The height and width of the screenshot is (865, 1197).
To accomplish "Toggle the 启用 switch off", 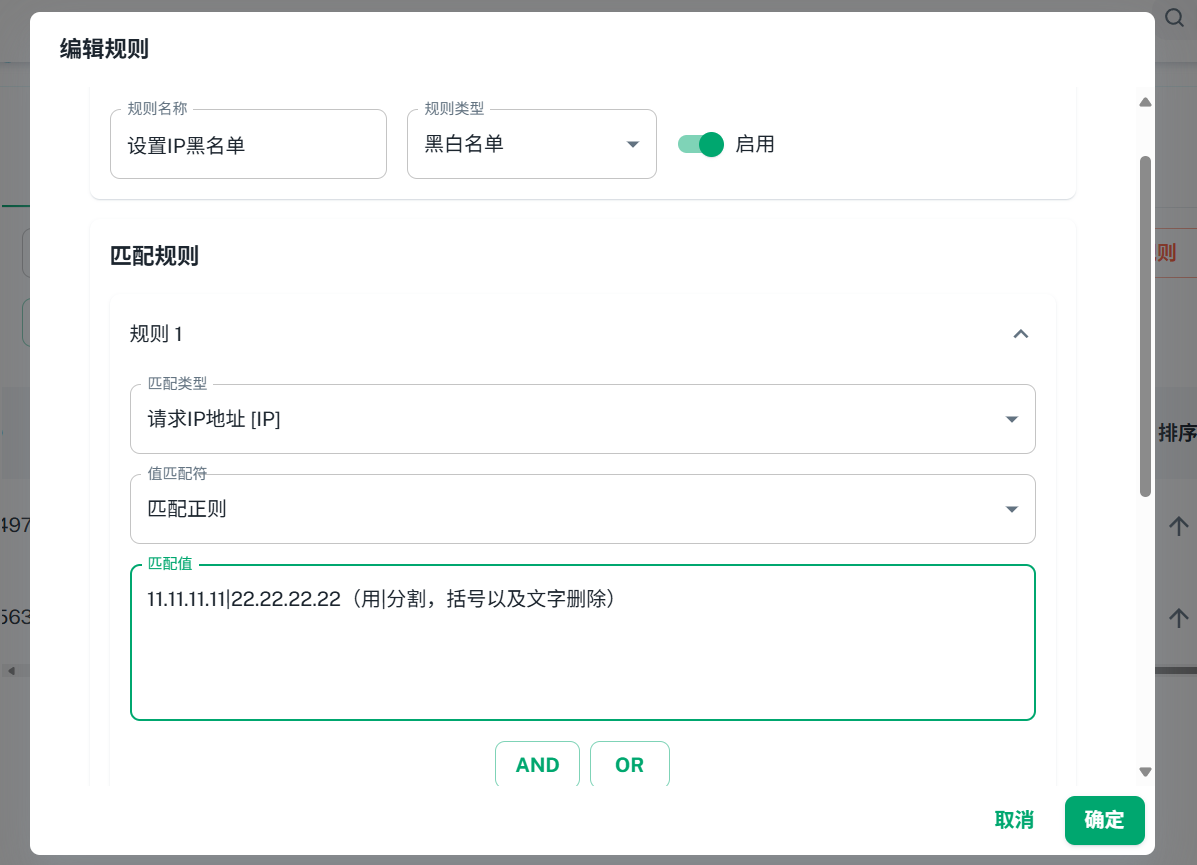I will pyautogui.click(x=700, y=144).
